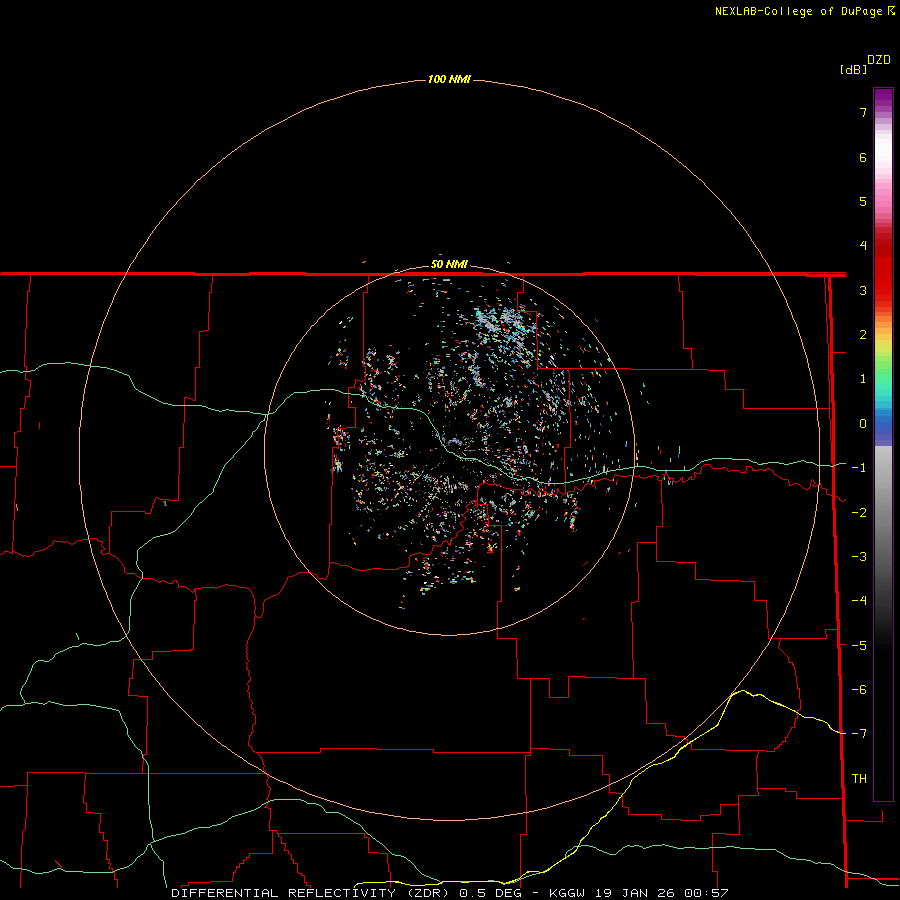Click the '2' tick label on color scale

click(863, 335)
